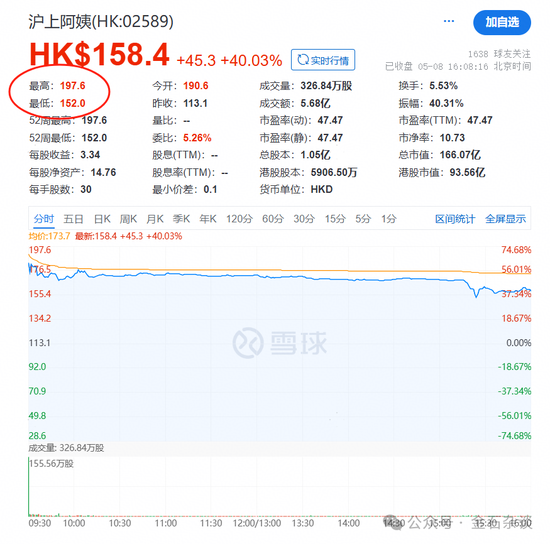
Task: Click the 10:30 time axis label
Action: (120, 523)
